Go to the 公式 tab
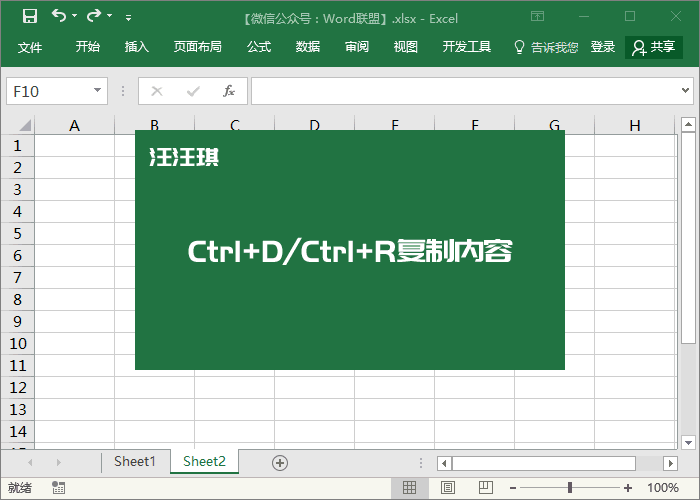Screen dimensions: 700x500 pyautogui.click(x=259, y=47)
